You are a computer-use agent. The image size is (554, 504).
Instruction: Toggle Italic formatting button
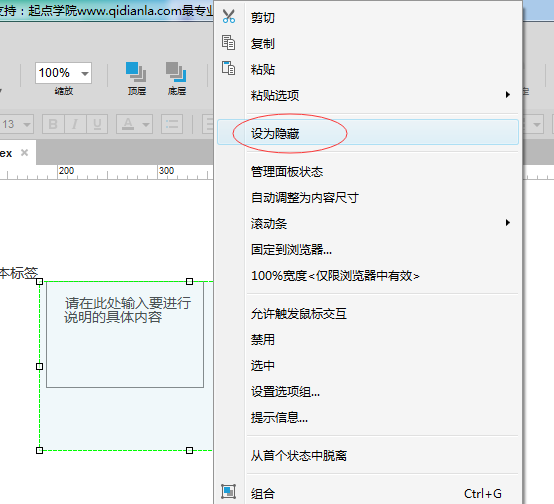[75, 124]
